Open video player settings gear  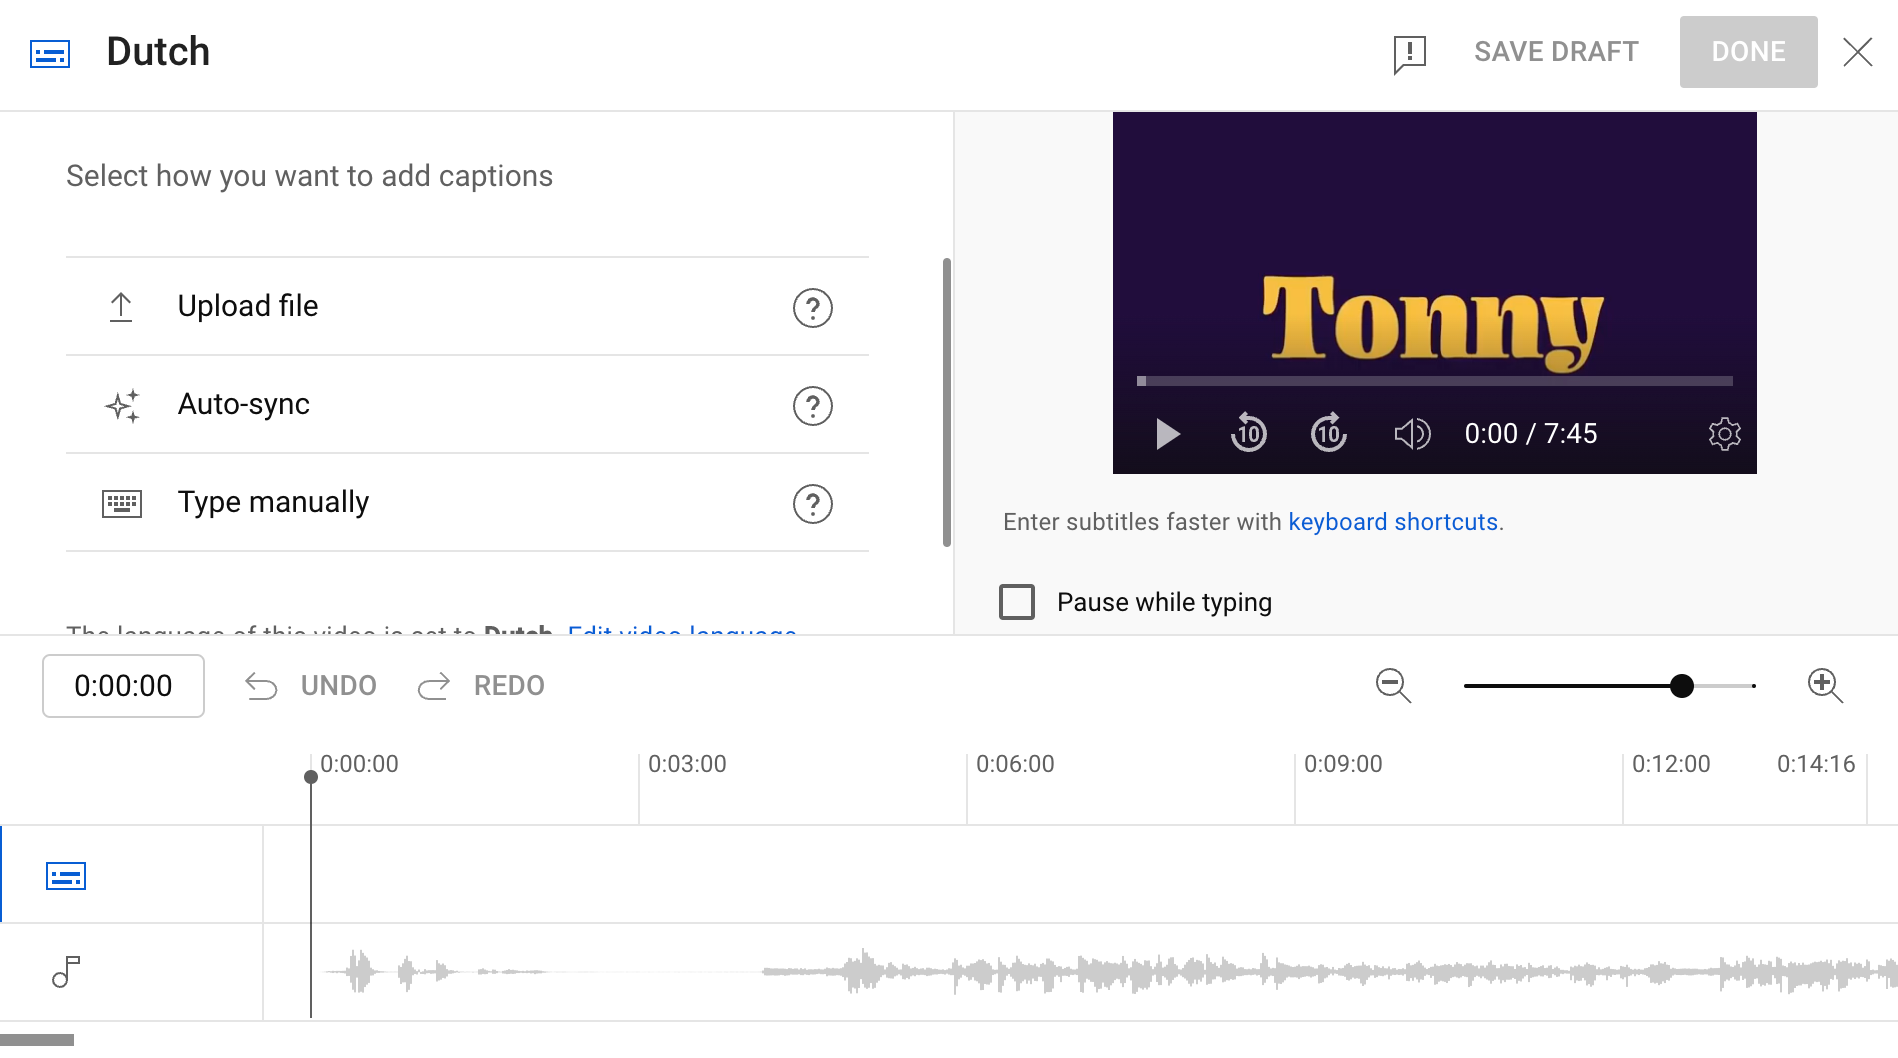[1724, 434]
